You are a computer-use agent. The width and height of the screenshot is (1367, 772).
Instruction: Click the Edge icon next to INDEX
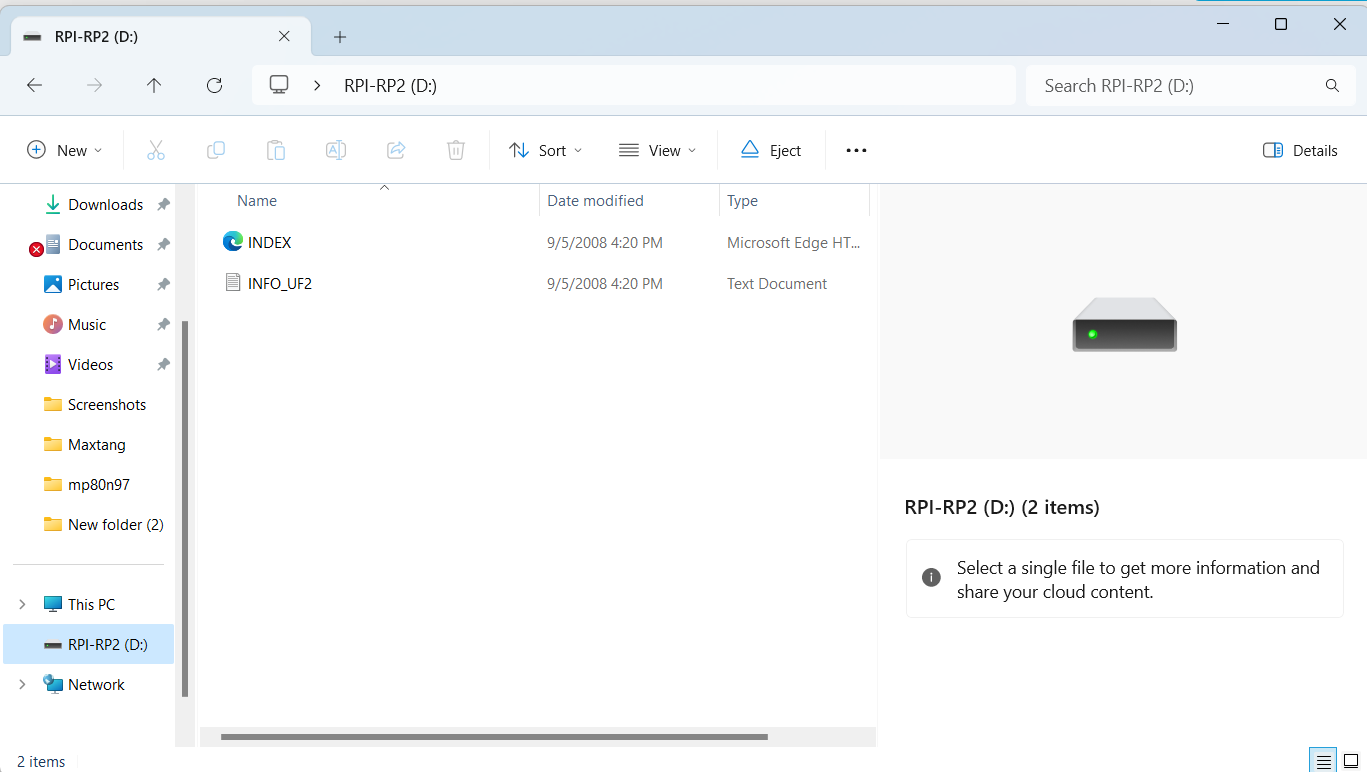[233, 241]
